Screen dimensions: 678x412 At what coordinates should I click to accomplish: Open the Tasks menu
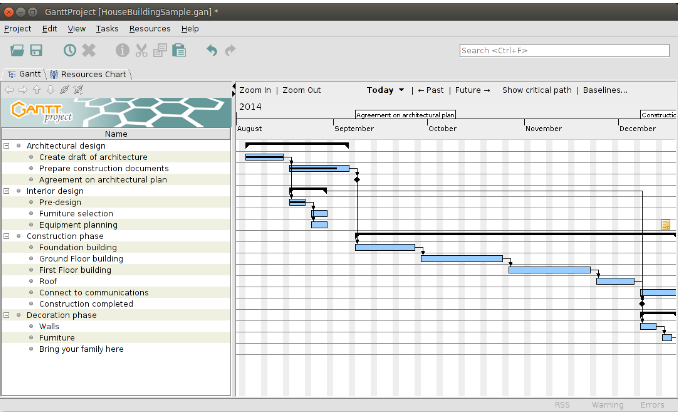106,29
